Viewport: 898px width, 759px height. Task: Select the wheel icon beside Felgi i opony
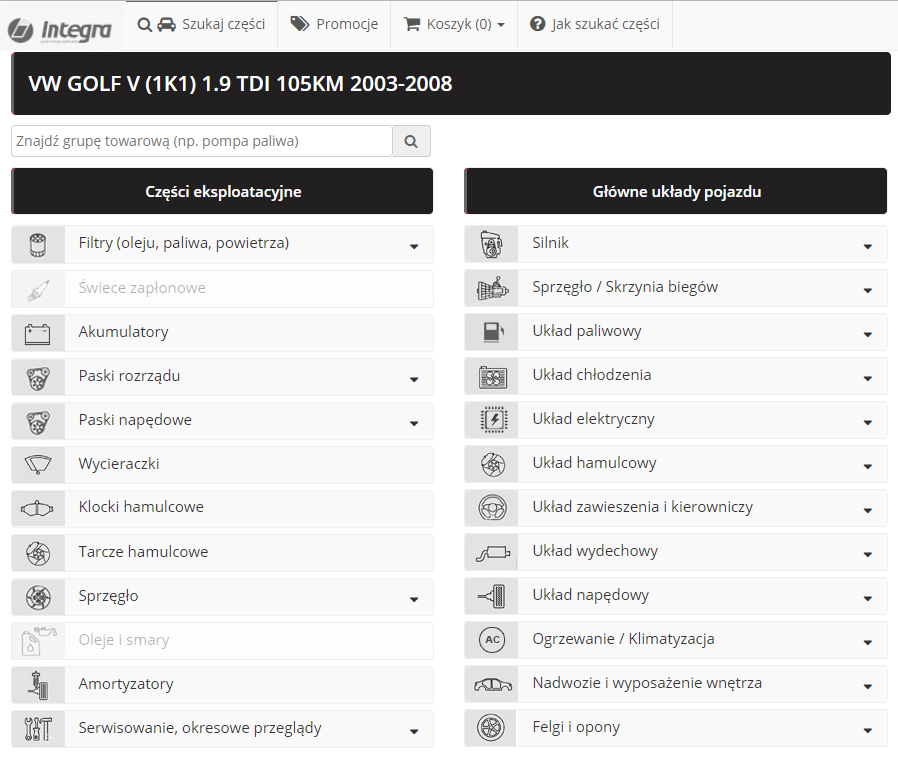[492, 728]
